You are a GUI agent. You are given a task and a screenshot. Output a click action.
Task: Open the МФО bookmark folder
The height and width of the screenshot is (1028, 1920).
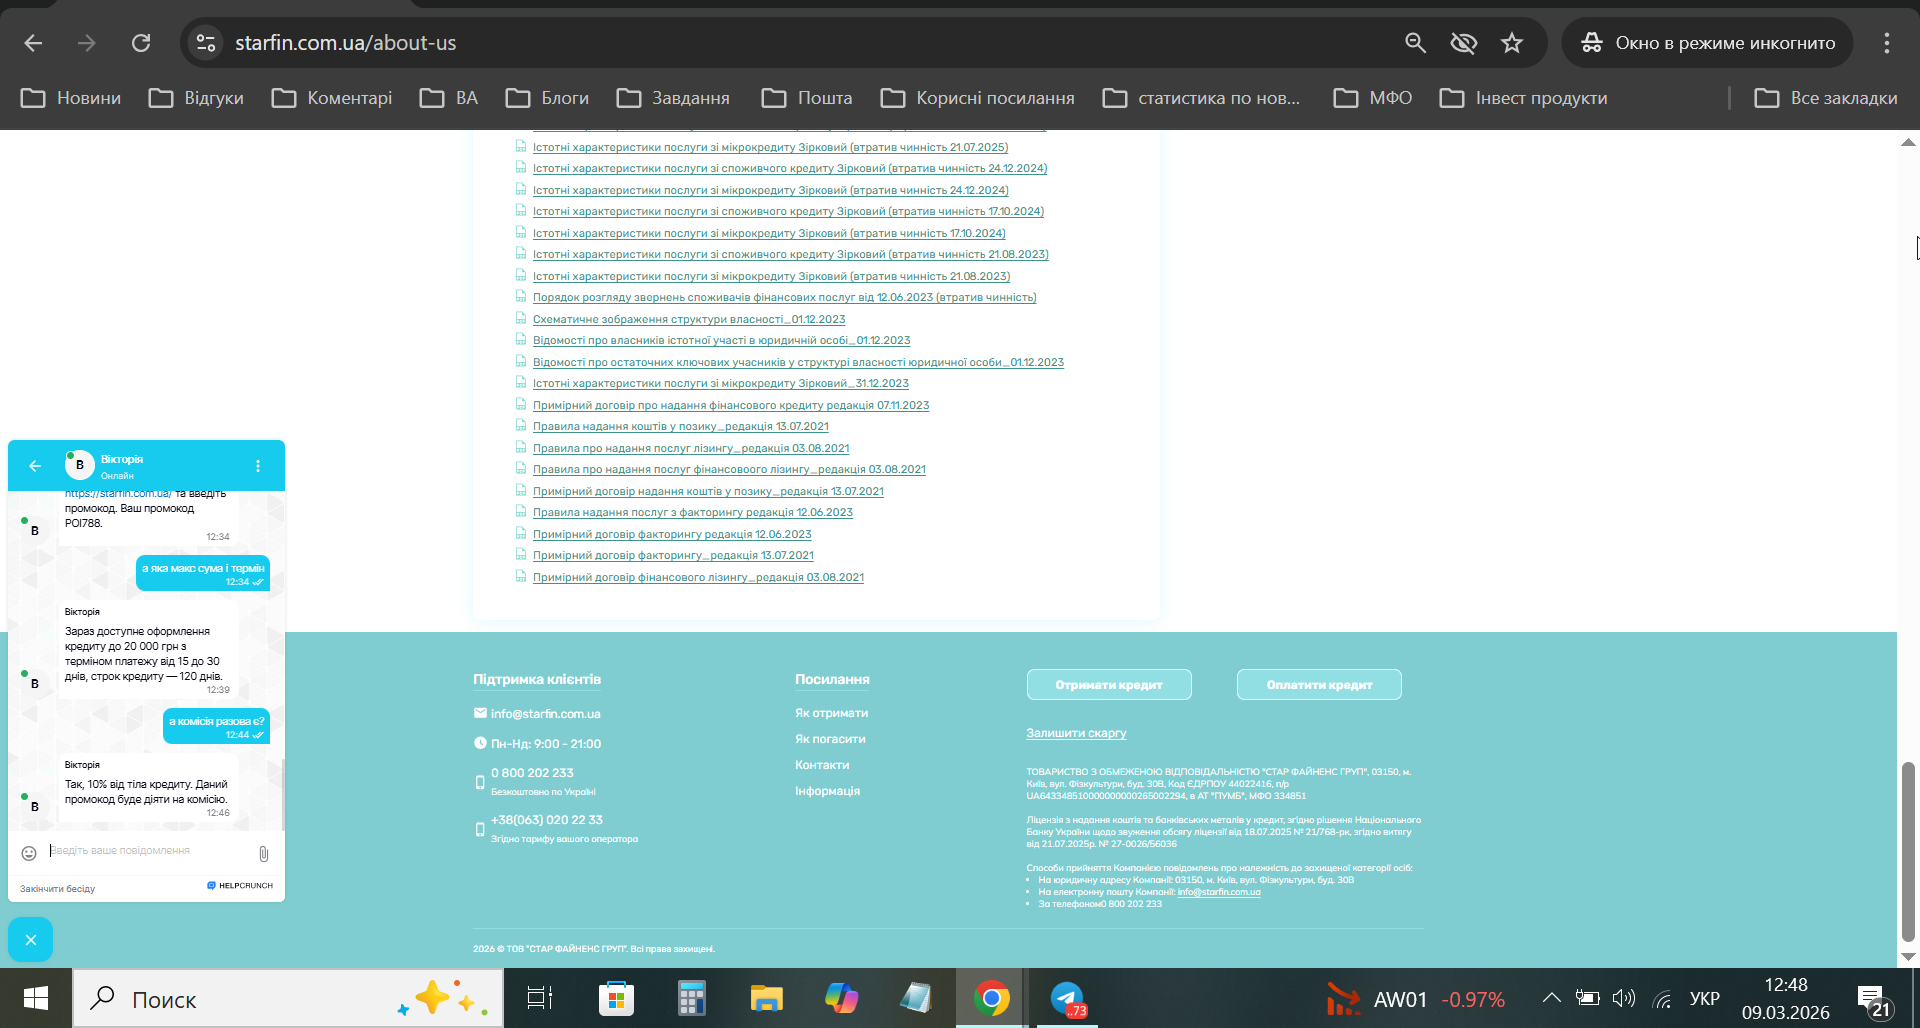point(1373,98)
